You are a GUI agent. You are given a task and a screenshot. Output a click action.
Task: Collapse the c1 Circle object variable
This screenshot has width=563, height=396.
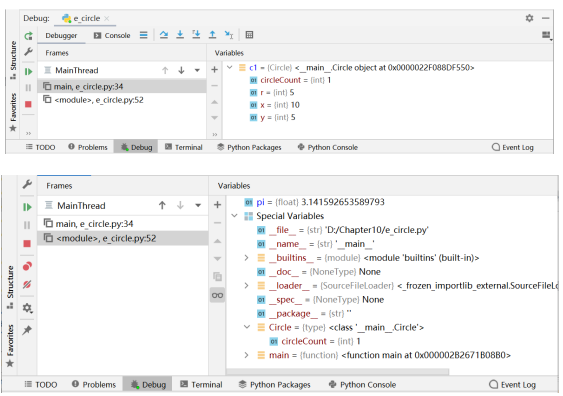point(230,67)
